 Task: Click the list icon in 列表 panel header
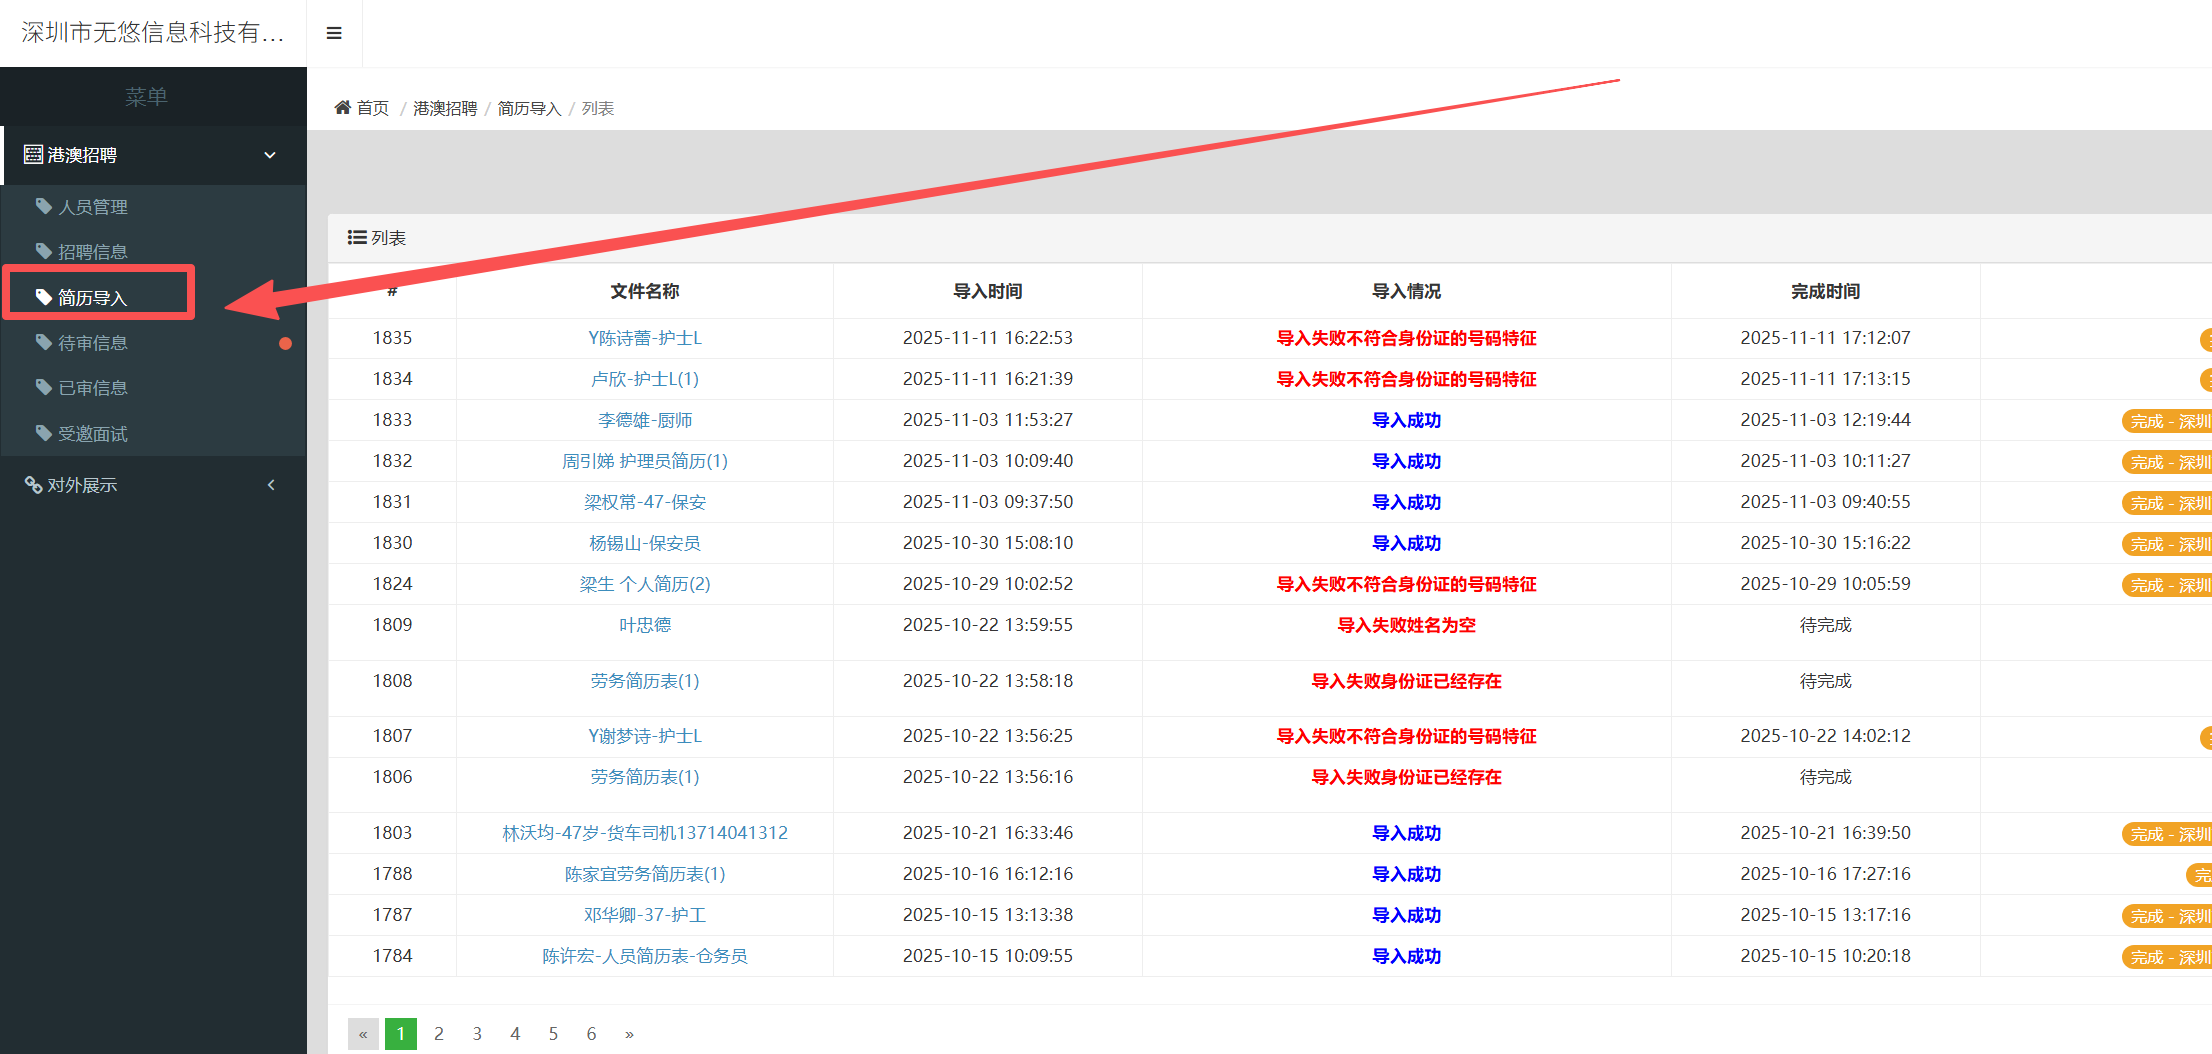pos(356,237)
